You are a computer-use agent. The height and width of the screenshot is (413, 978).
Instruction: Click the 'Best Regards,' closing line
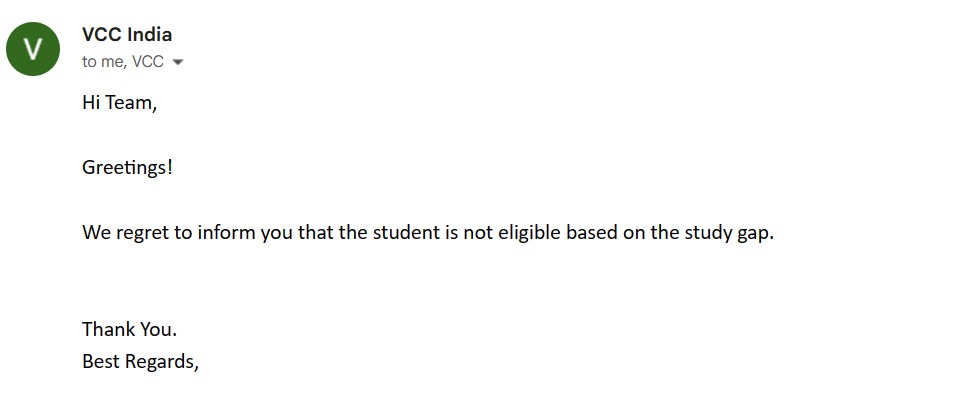[x=140, y=362]
